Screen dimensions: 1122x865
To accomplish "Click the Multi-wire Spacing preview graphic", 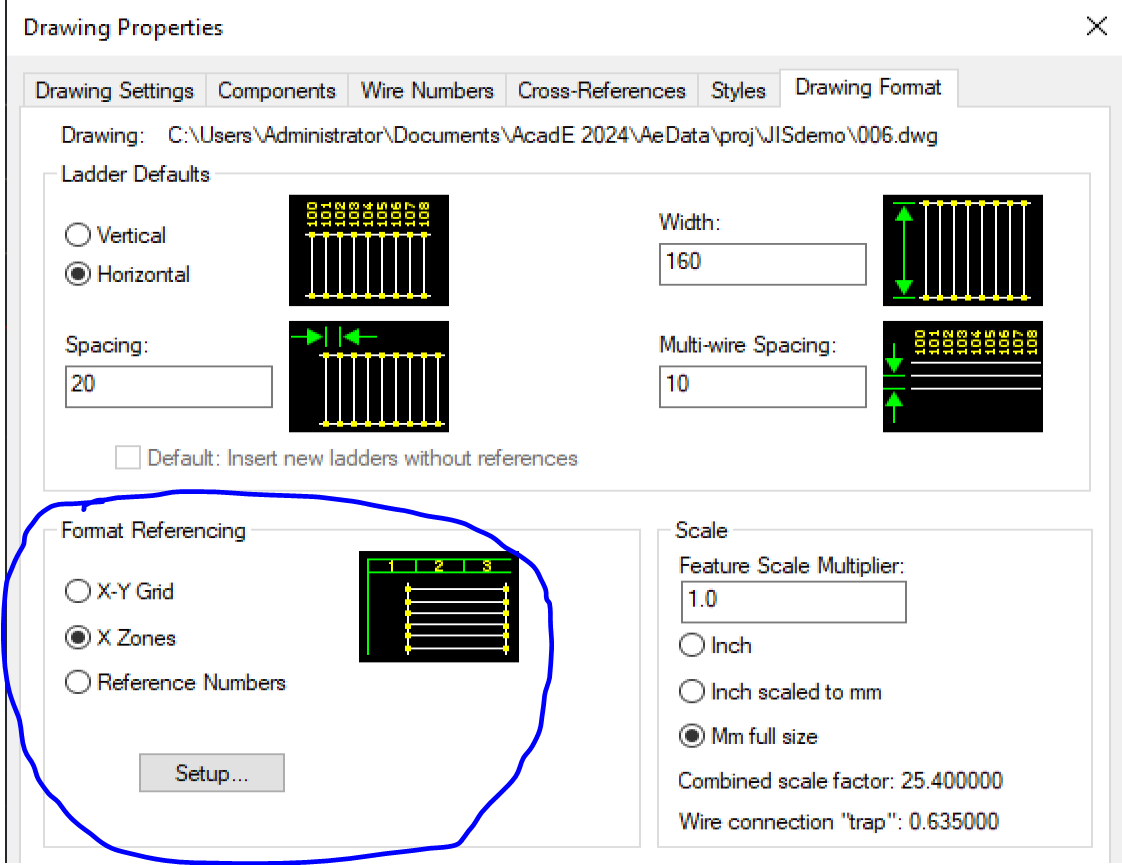I will point(962,377).
